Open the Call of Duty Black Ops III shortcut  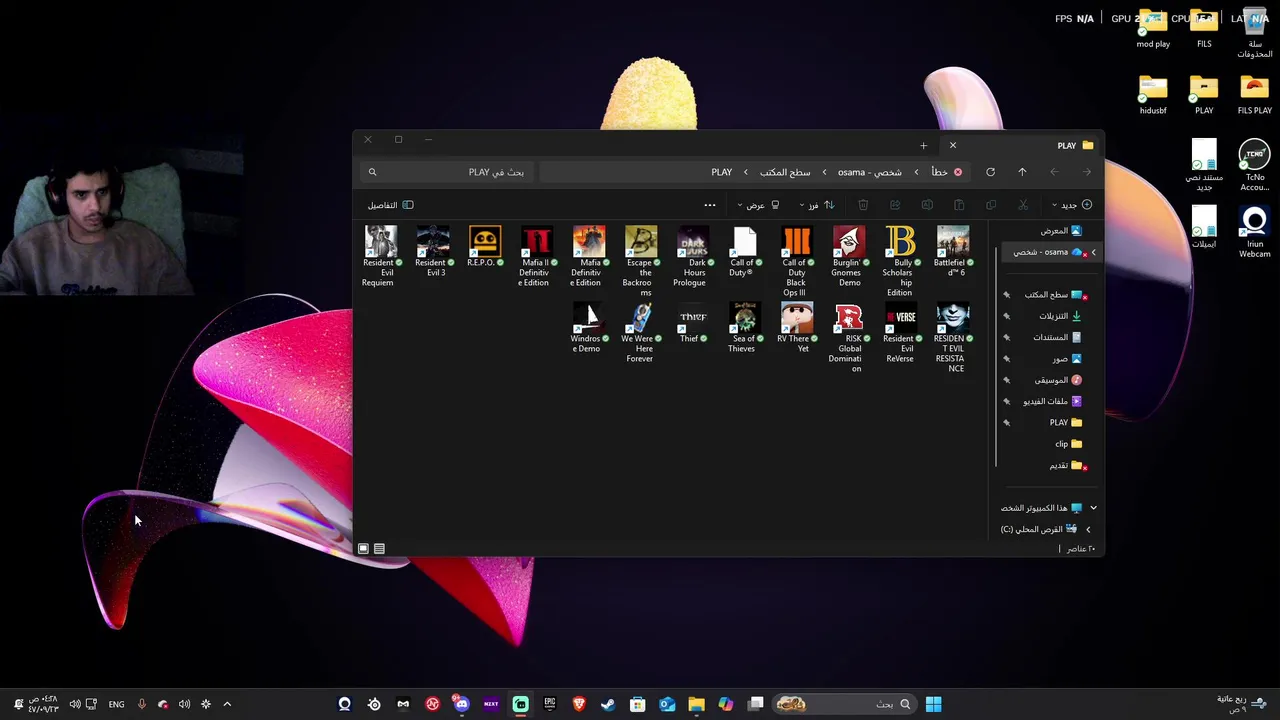(797, 262)
